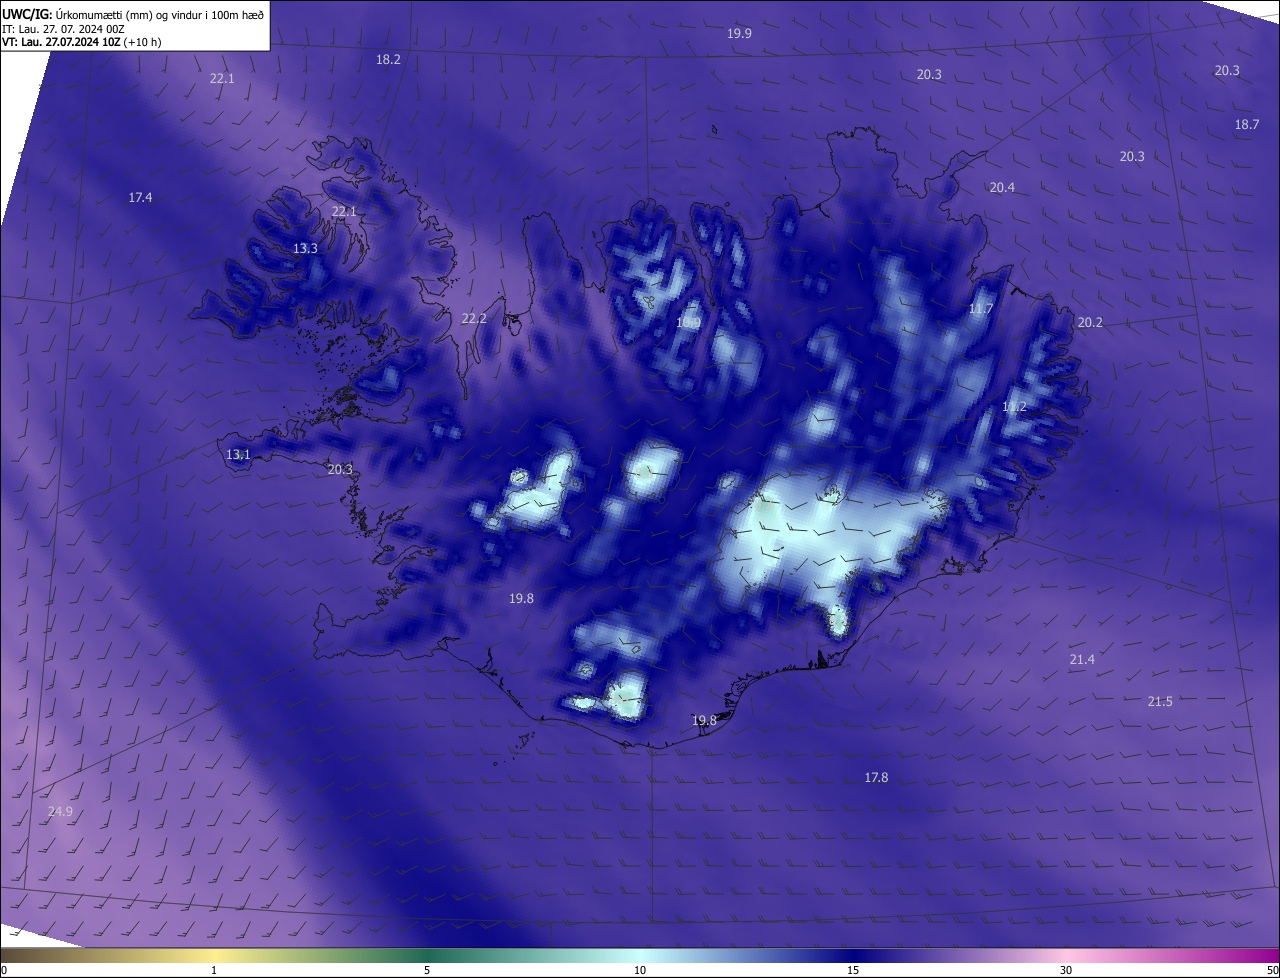
Task: Click the 19.9 value label
Action: point(739,34)
